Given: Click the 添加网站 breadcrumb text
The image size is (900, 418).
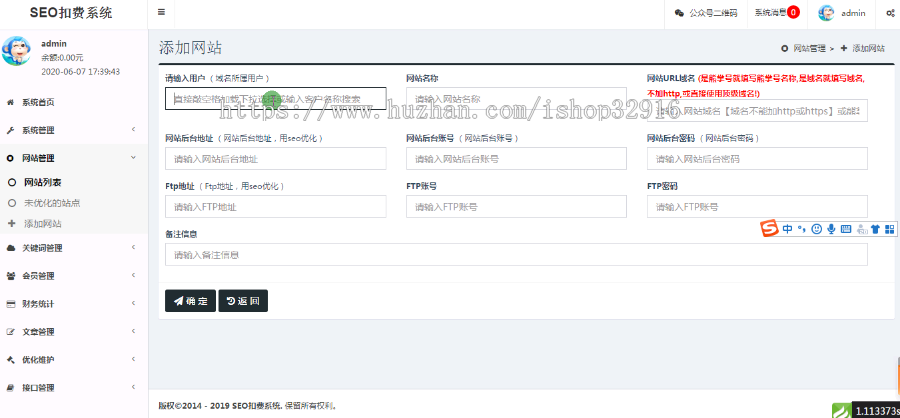Looking at the screenshot, I should (x=868, y=49).
